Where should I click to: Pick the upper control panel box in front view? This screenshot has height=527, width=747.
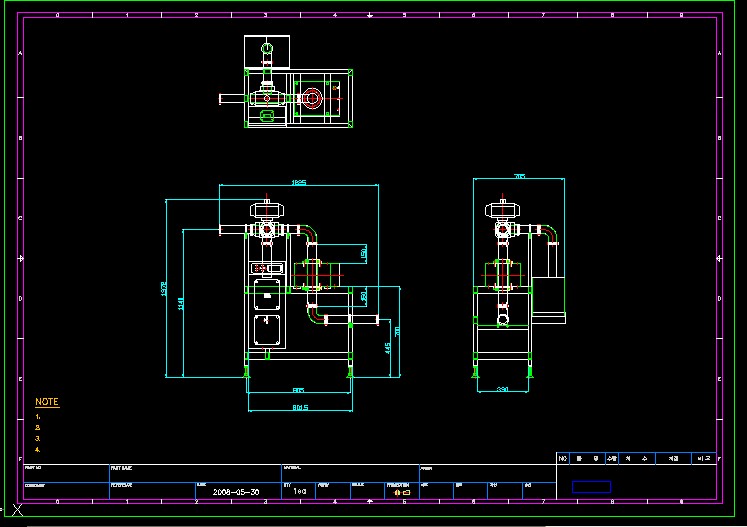[x=267, y=268]
